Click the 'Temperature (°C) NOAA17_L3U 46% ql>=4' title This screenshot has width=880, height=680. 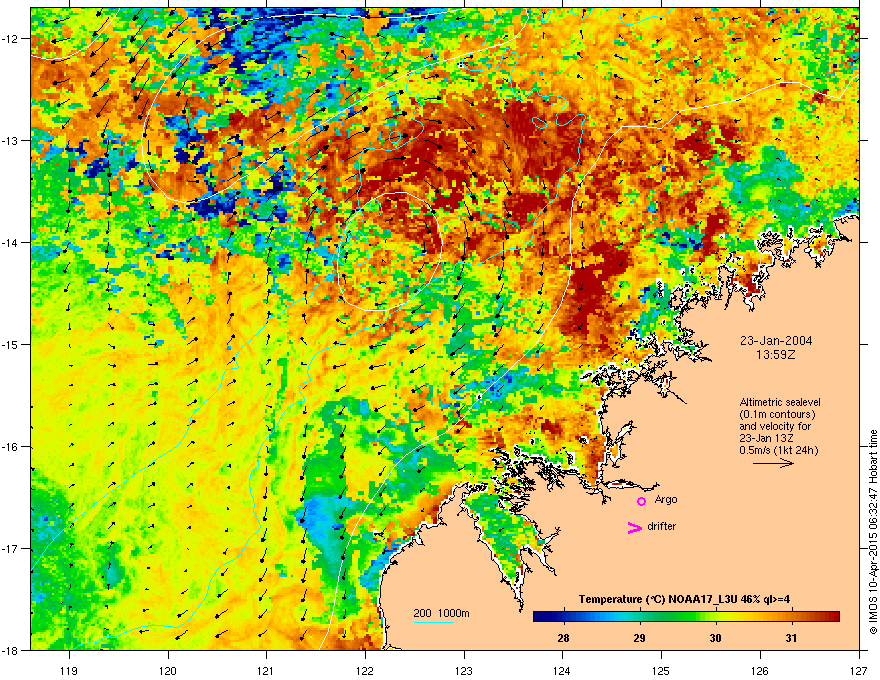(684, 599)
